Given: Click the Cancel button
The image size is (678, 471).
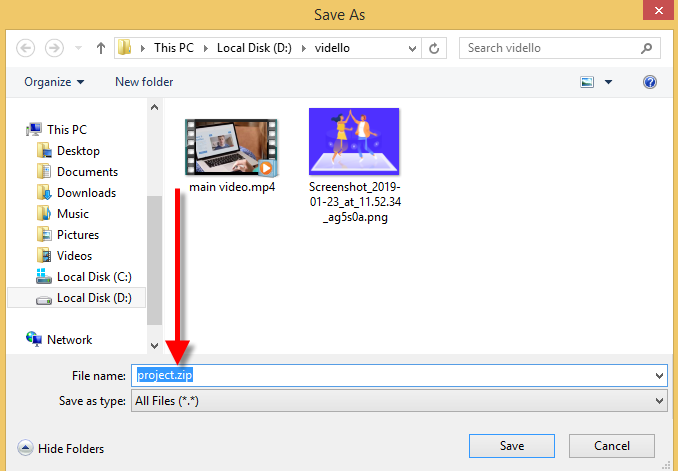Looking at the screenshot, I should coord(612,446).
